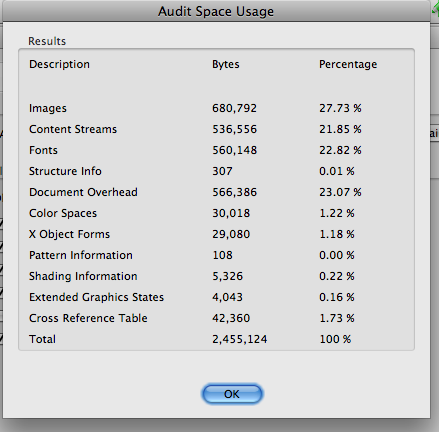The height and width of the screenshot is (432, 439).
Task: Click the Results group label
Action: click(47, 41)
